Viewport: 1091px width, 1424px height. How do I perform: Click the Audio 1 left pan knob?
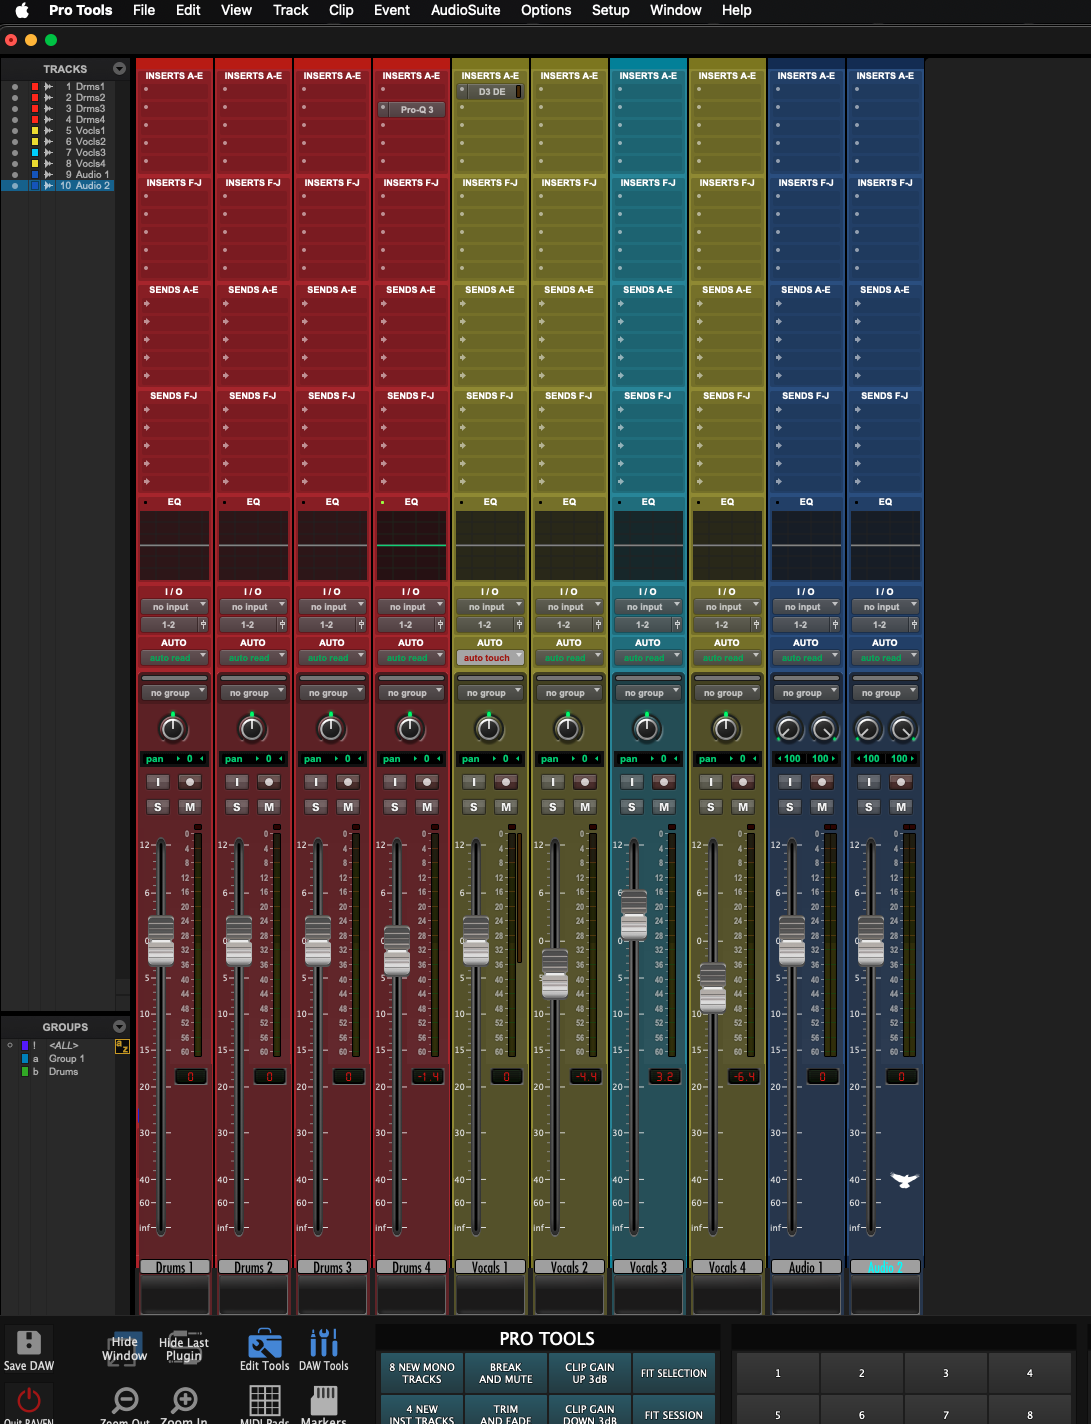[x=789, y=728]
